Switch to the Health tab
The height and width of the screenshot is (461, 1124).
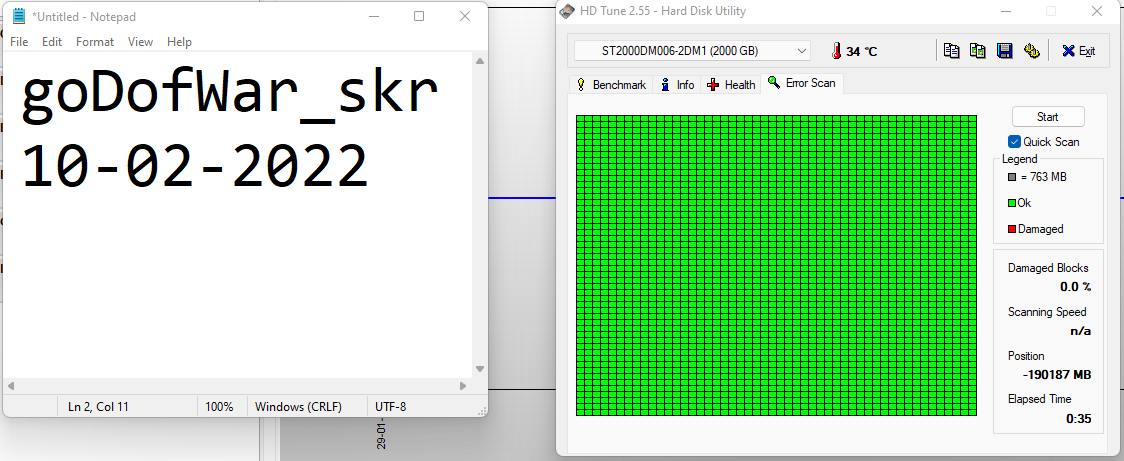pyautogui.click(x=731, y=85)
